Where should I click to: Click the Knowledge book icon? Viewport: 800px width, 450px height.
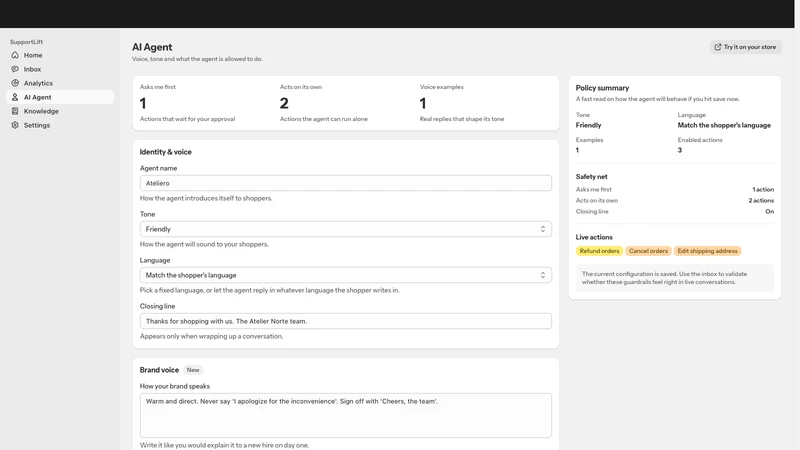(15, 111)
